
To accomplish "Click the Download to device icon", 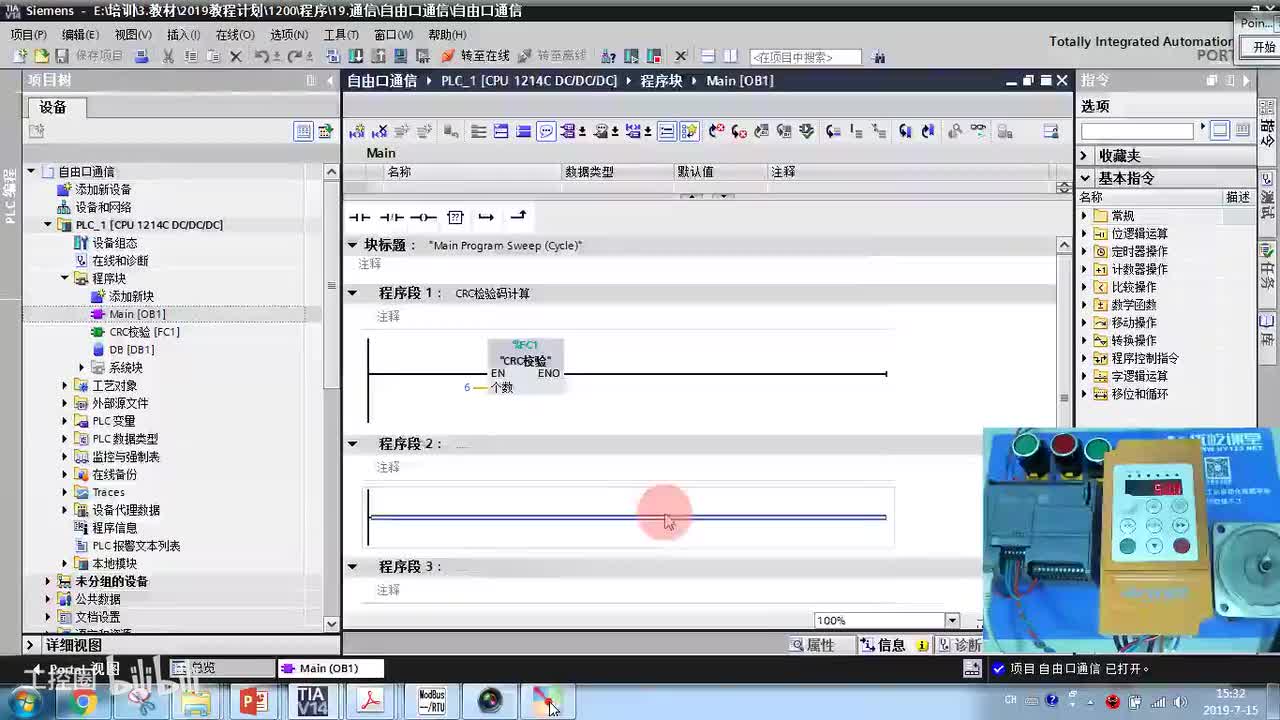I will (x=356, y=57).
